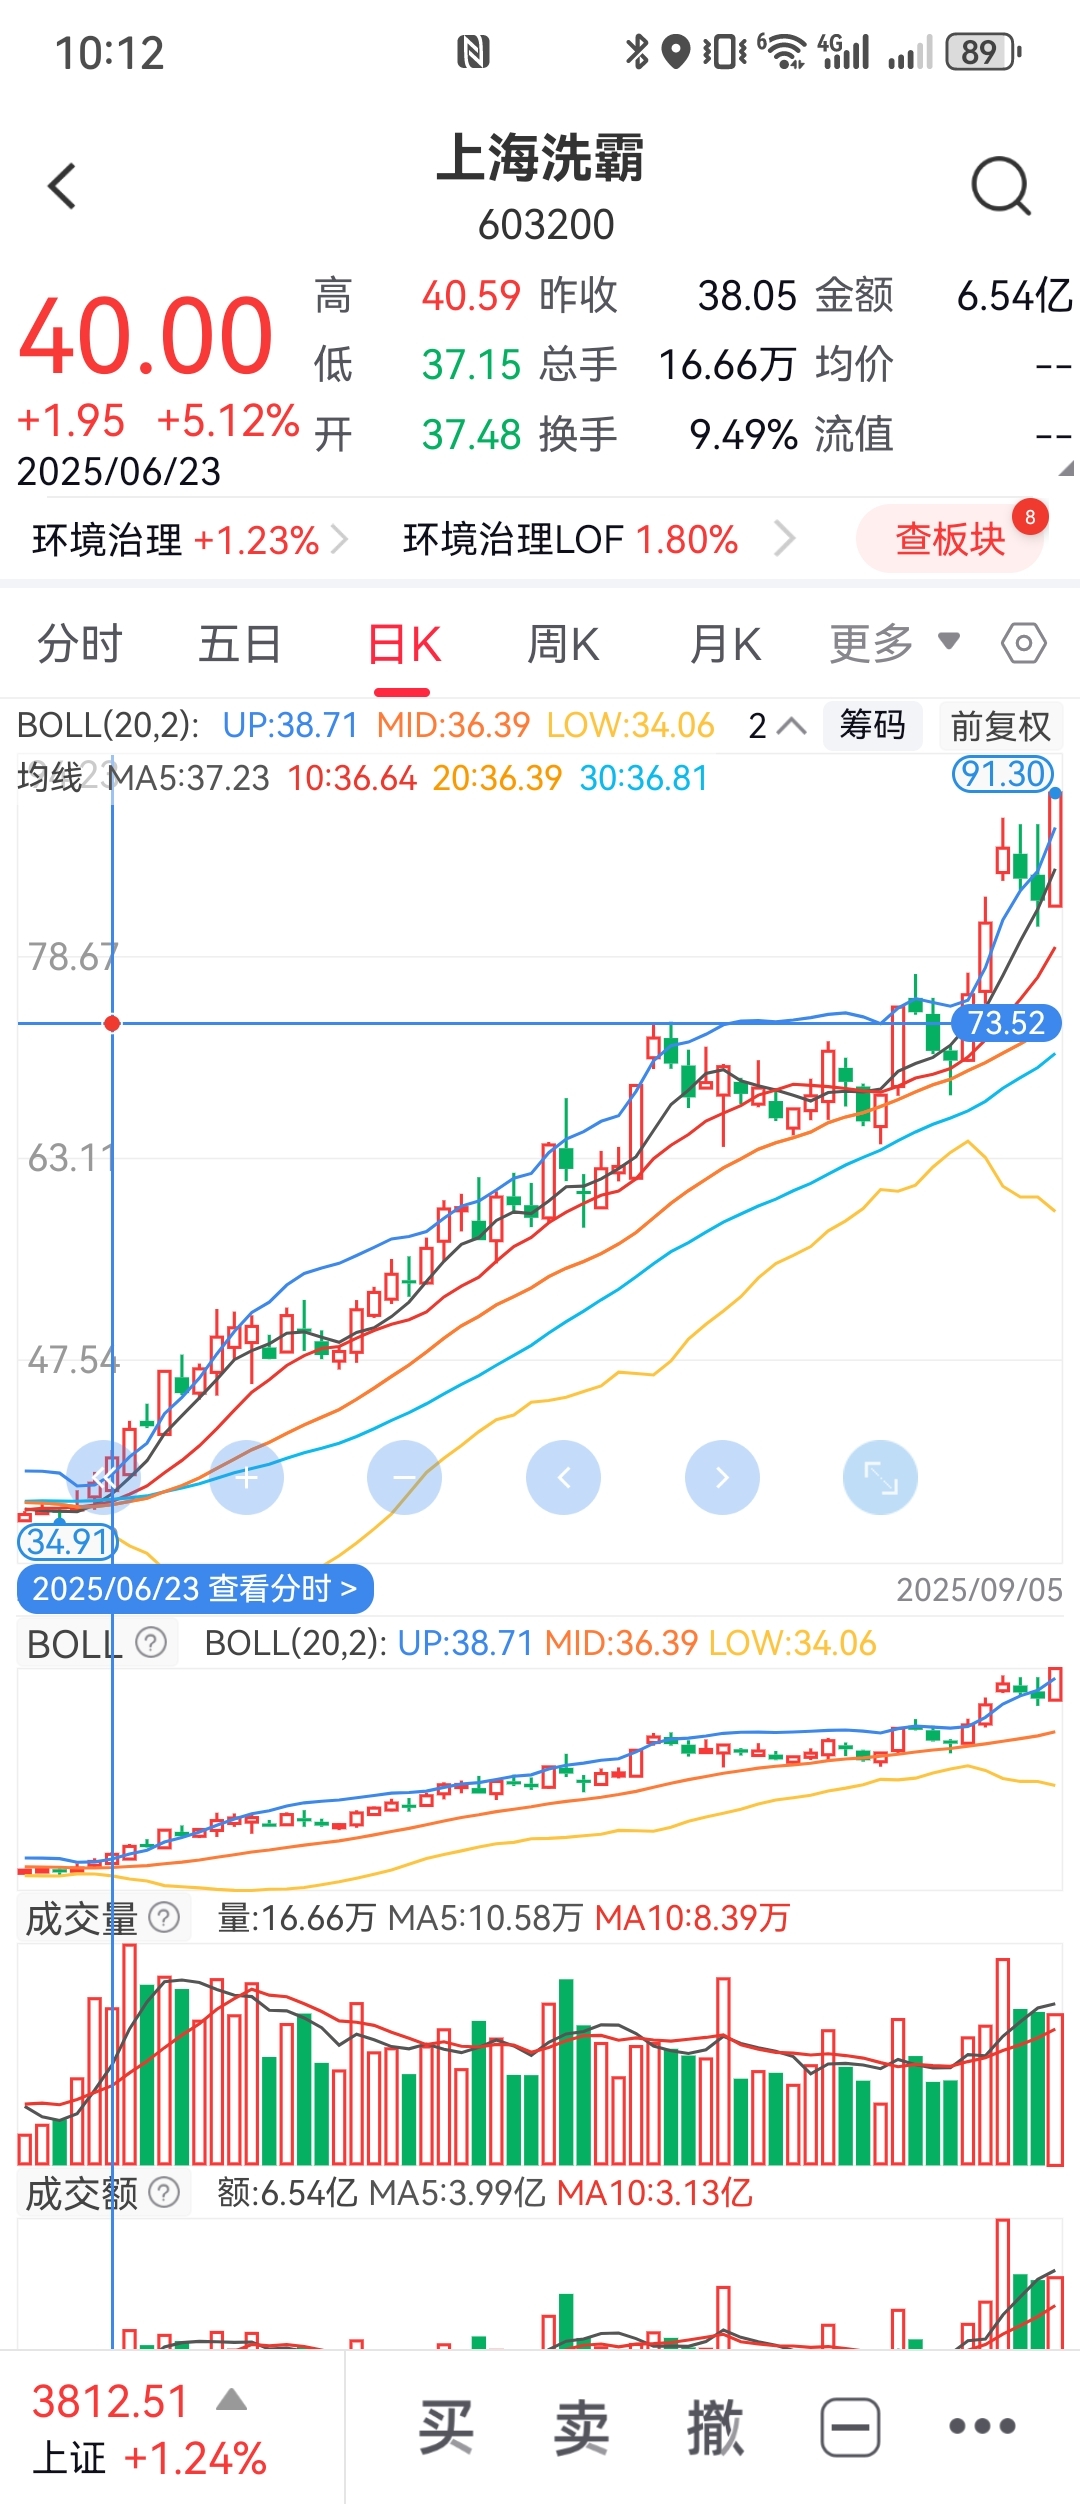Image resolution: width=1080 pixels, height=2504 pixels.
Task: Open 环境治理LOF chevron arrow
Action: pyautogui.click(x=786, y=540)
